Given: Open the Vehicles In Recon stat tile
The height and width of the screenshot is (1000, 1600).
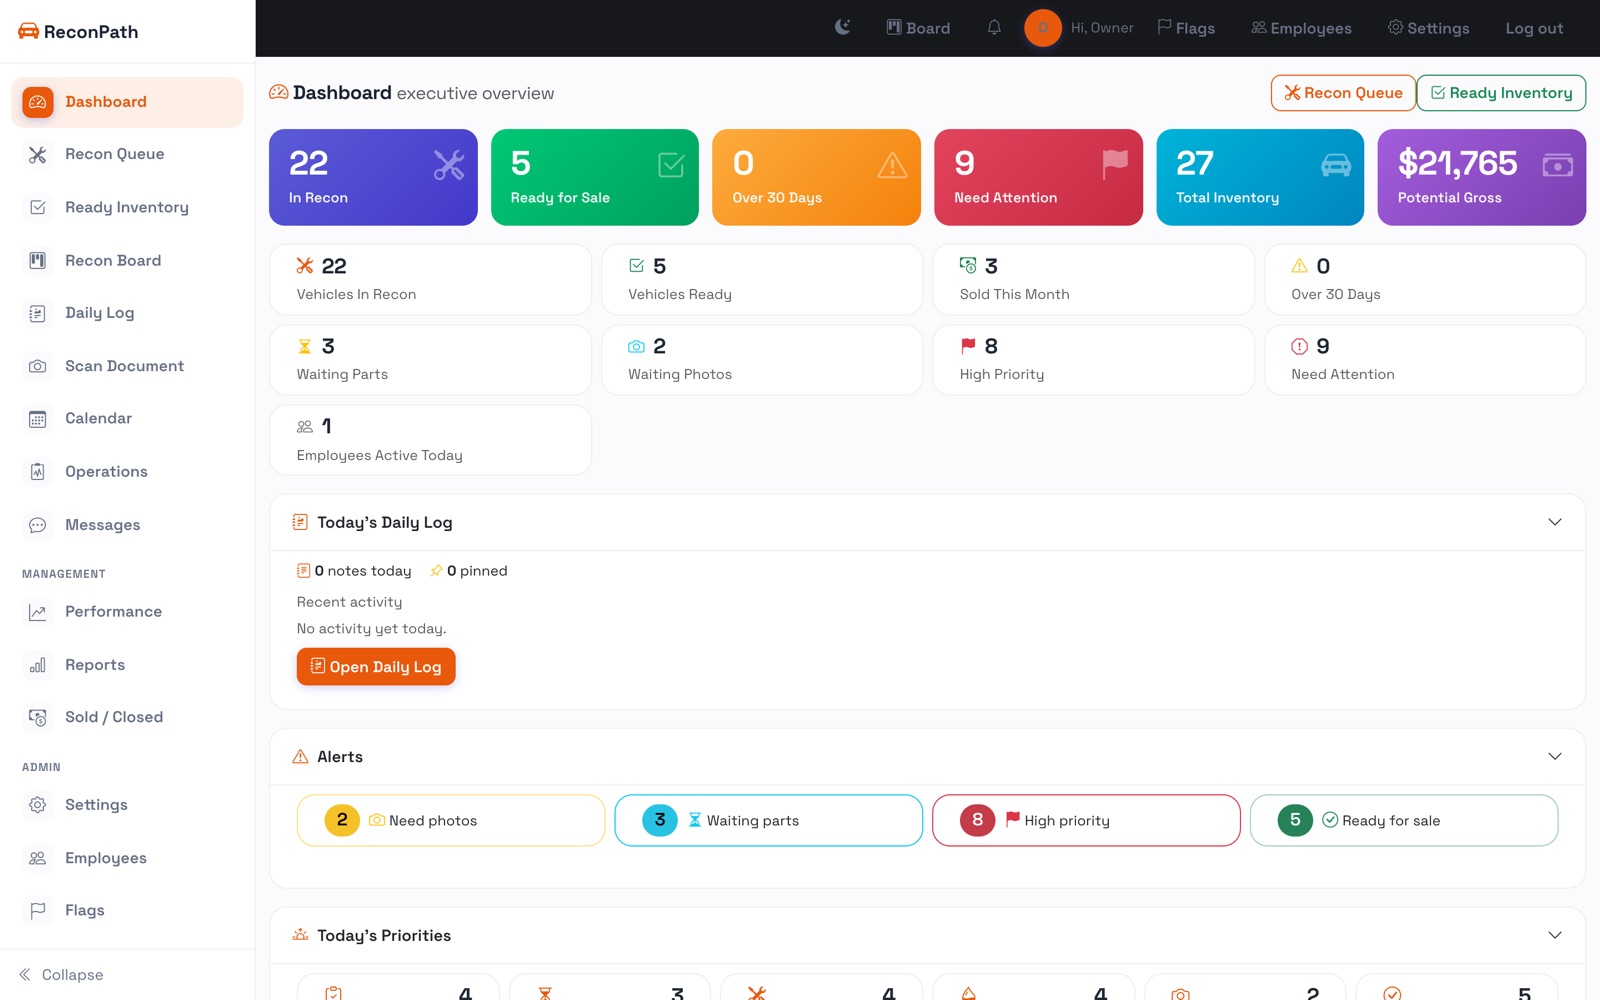Looking at the screenshot, I should coord(430,280).
